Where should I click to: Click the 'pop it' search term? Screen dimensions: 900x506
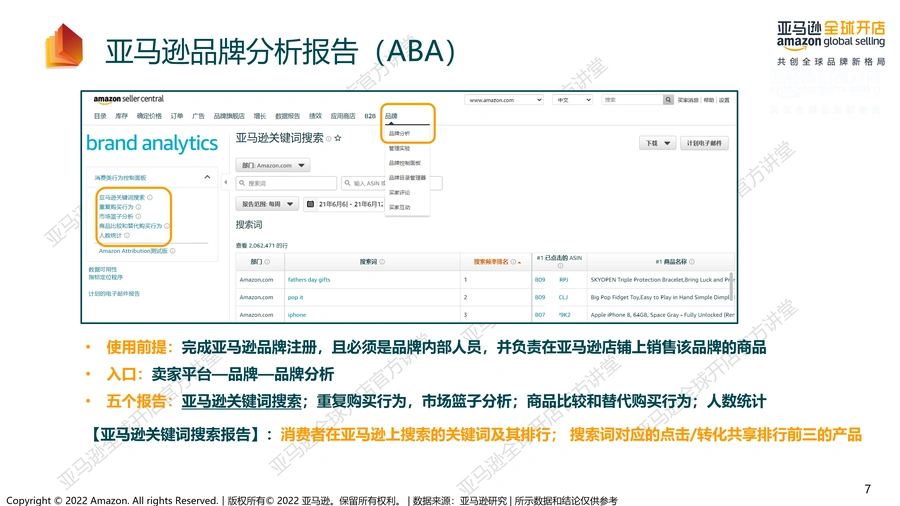click(x=296, y=298)
